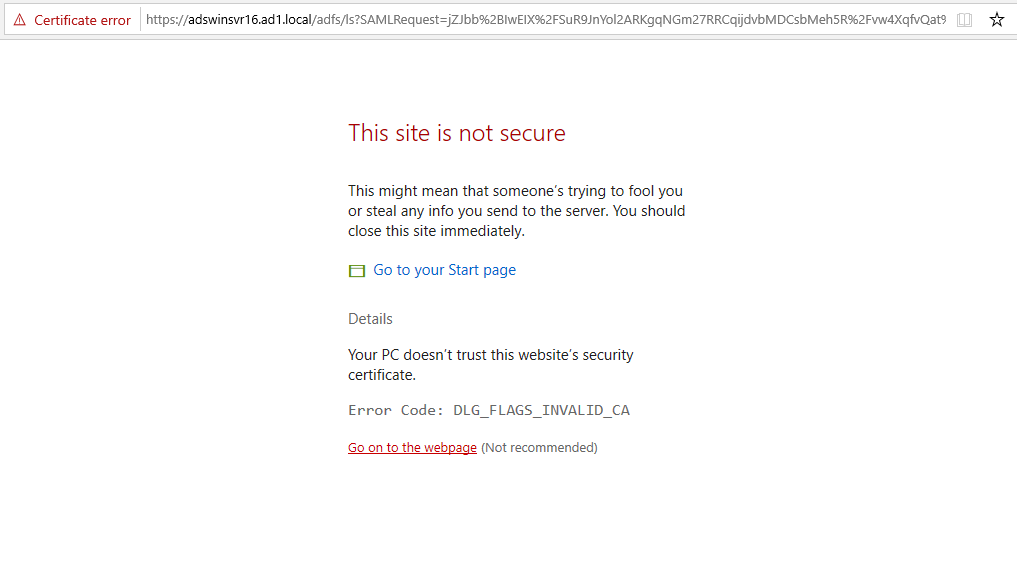Go to your Start page link
Screen dimensions: 1017x563
click(x=444, y=270)
